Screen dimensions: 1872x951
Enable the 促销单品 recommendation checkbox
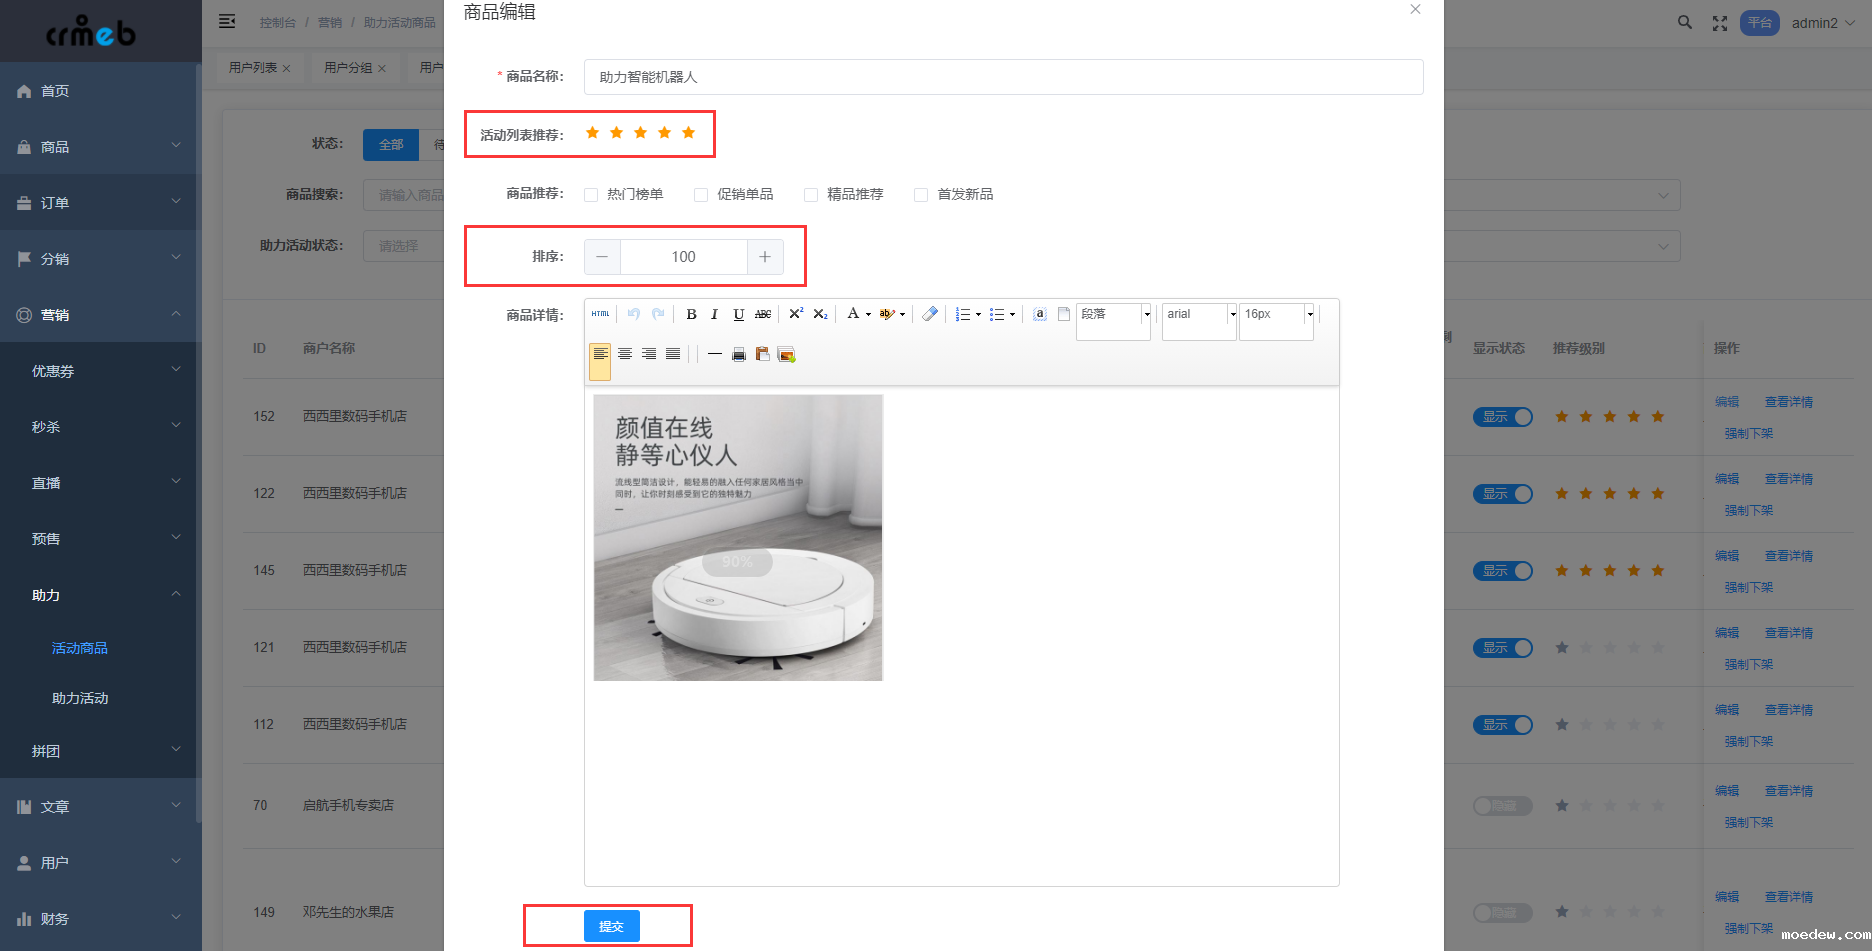click(x=701, y=195)
